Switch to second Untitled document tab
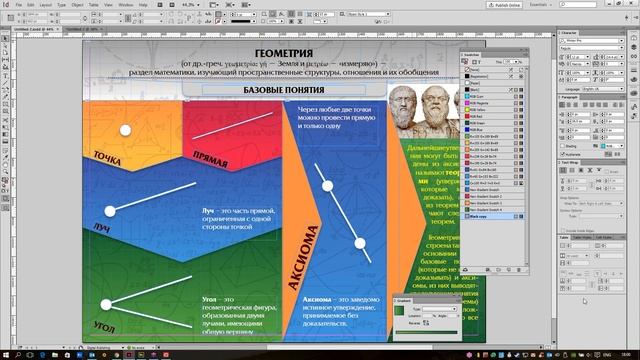 pos(83,29)
